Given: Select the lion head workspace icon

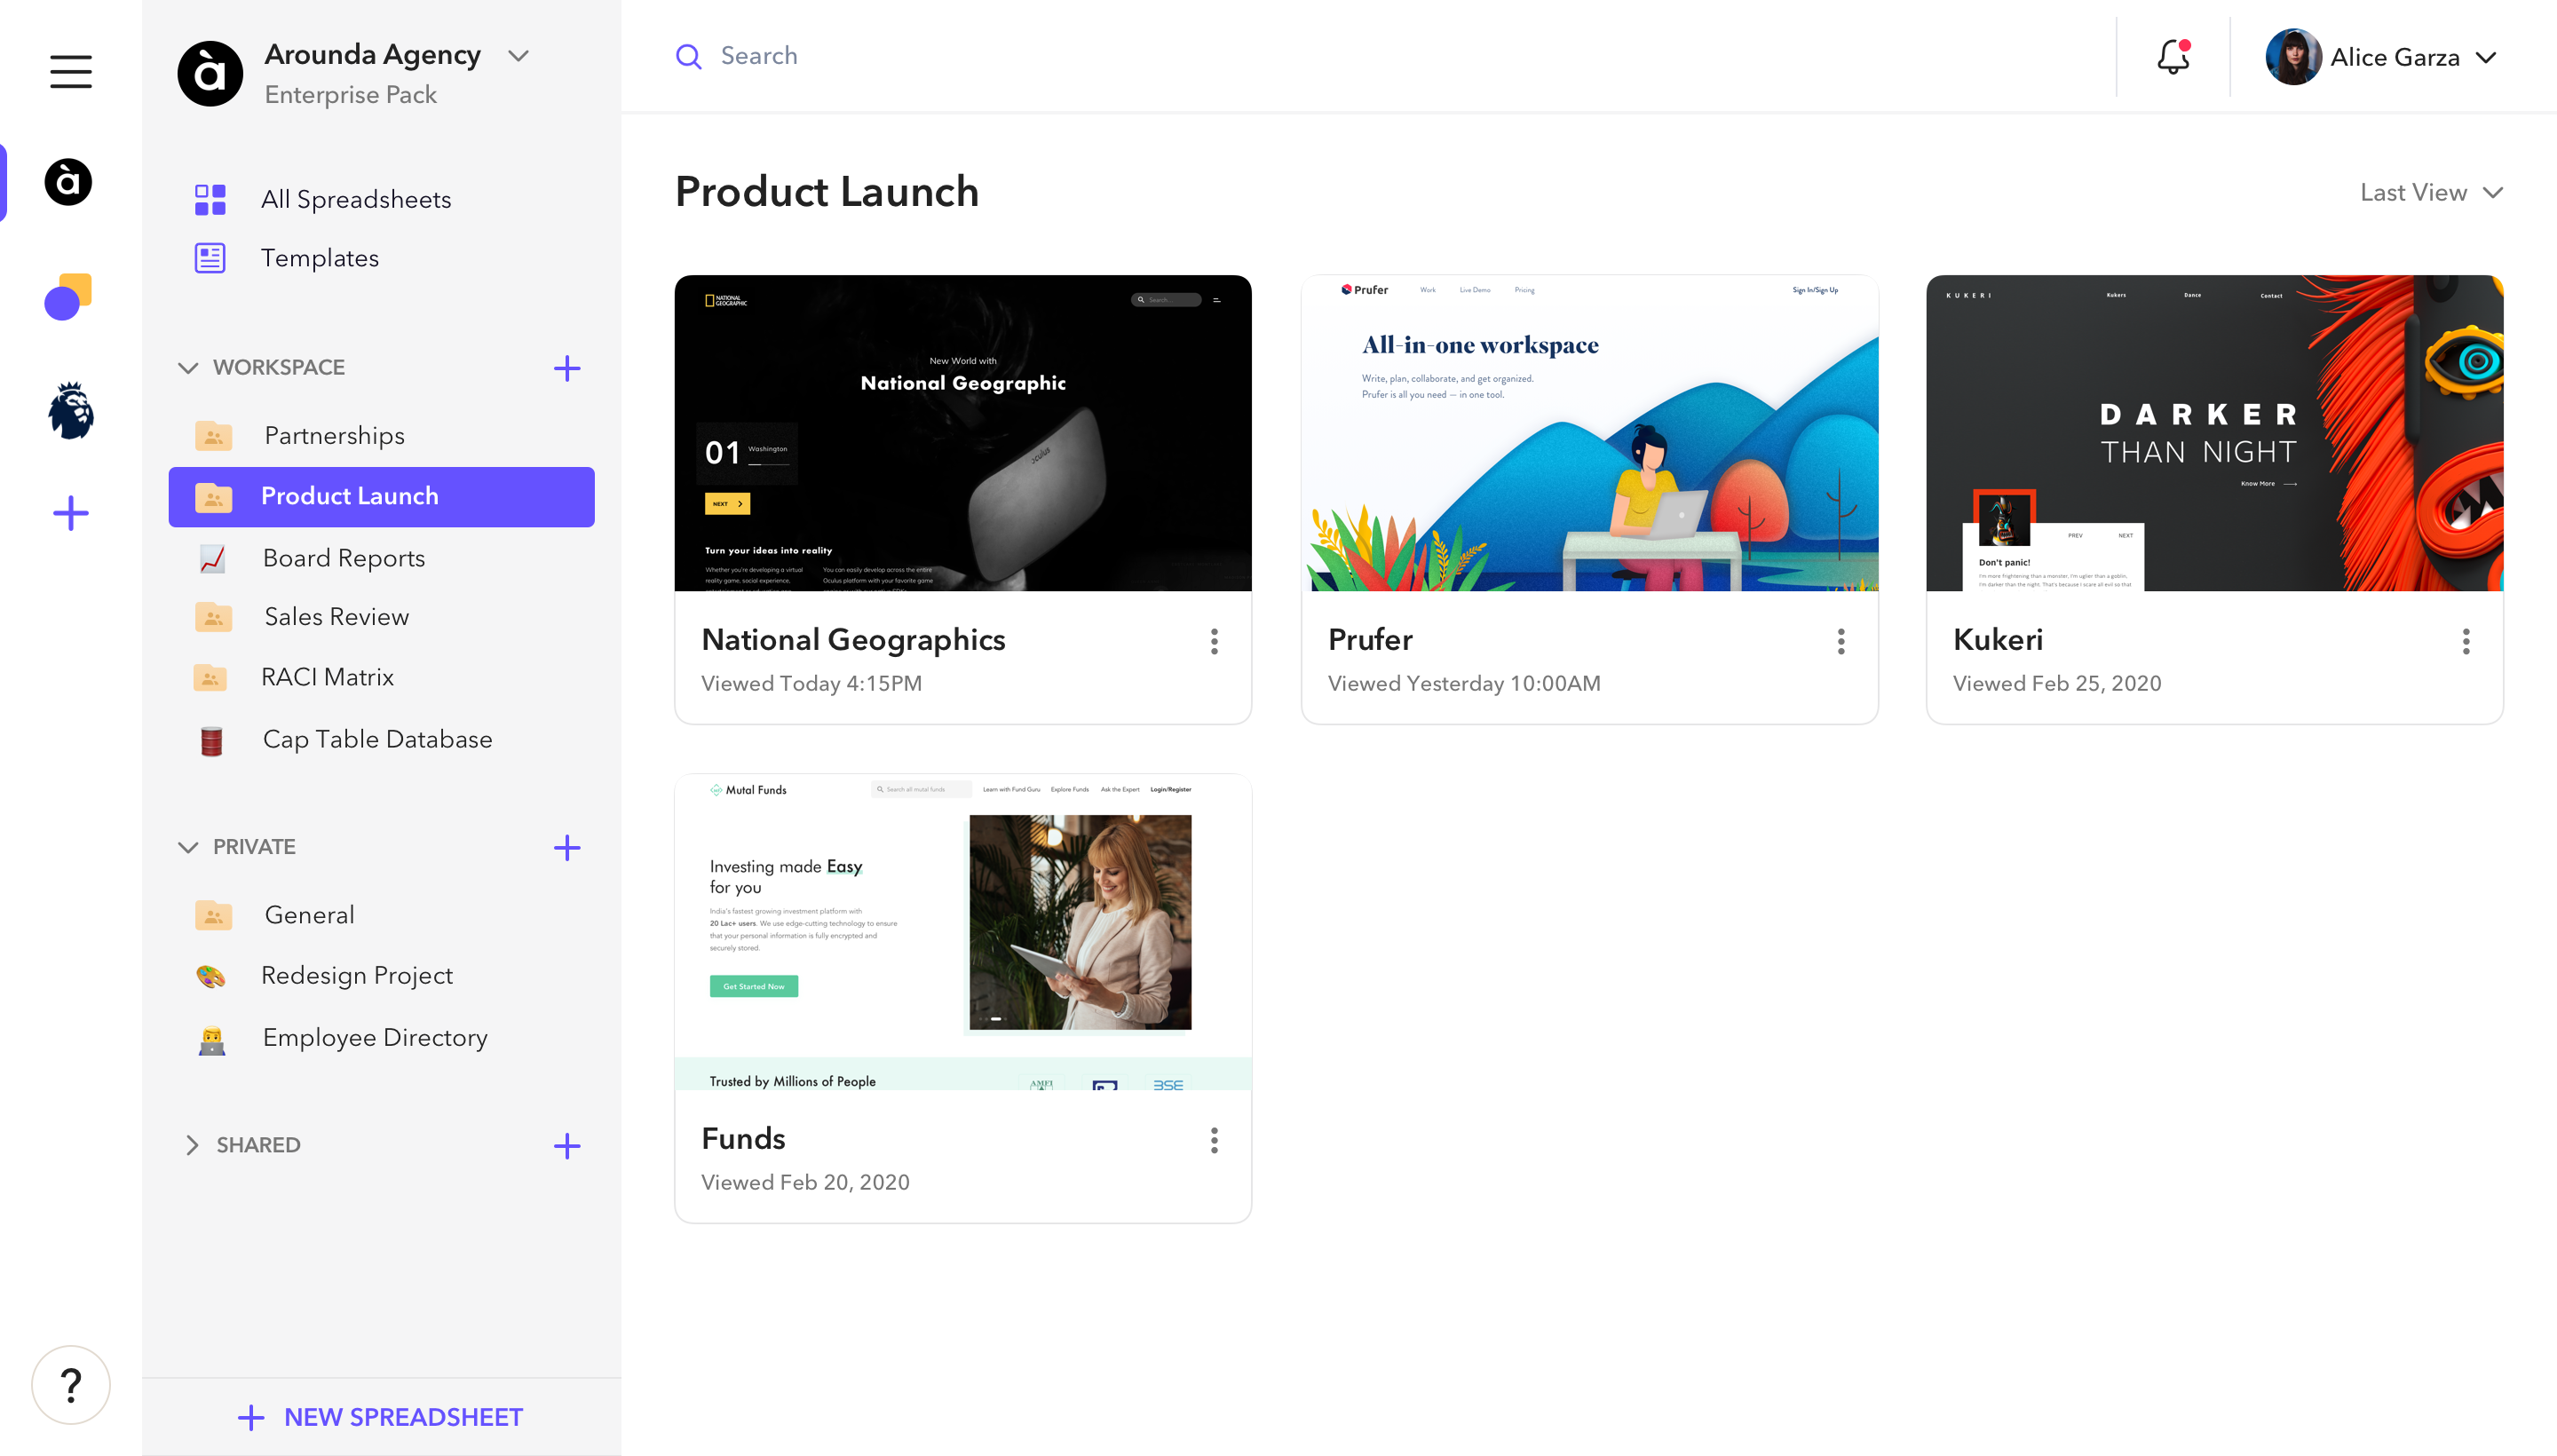Looking at the screenshot, I should 71,411.
